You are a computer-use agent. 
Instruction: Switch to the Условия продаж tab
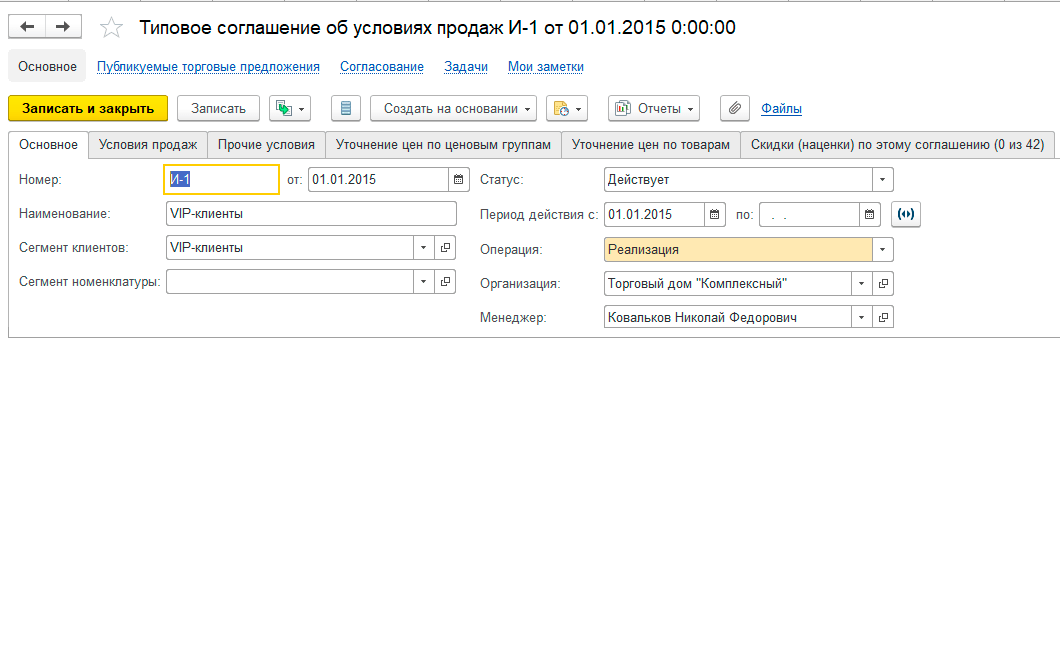148,145
